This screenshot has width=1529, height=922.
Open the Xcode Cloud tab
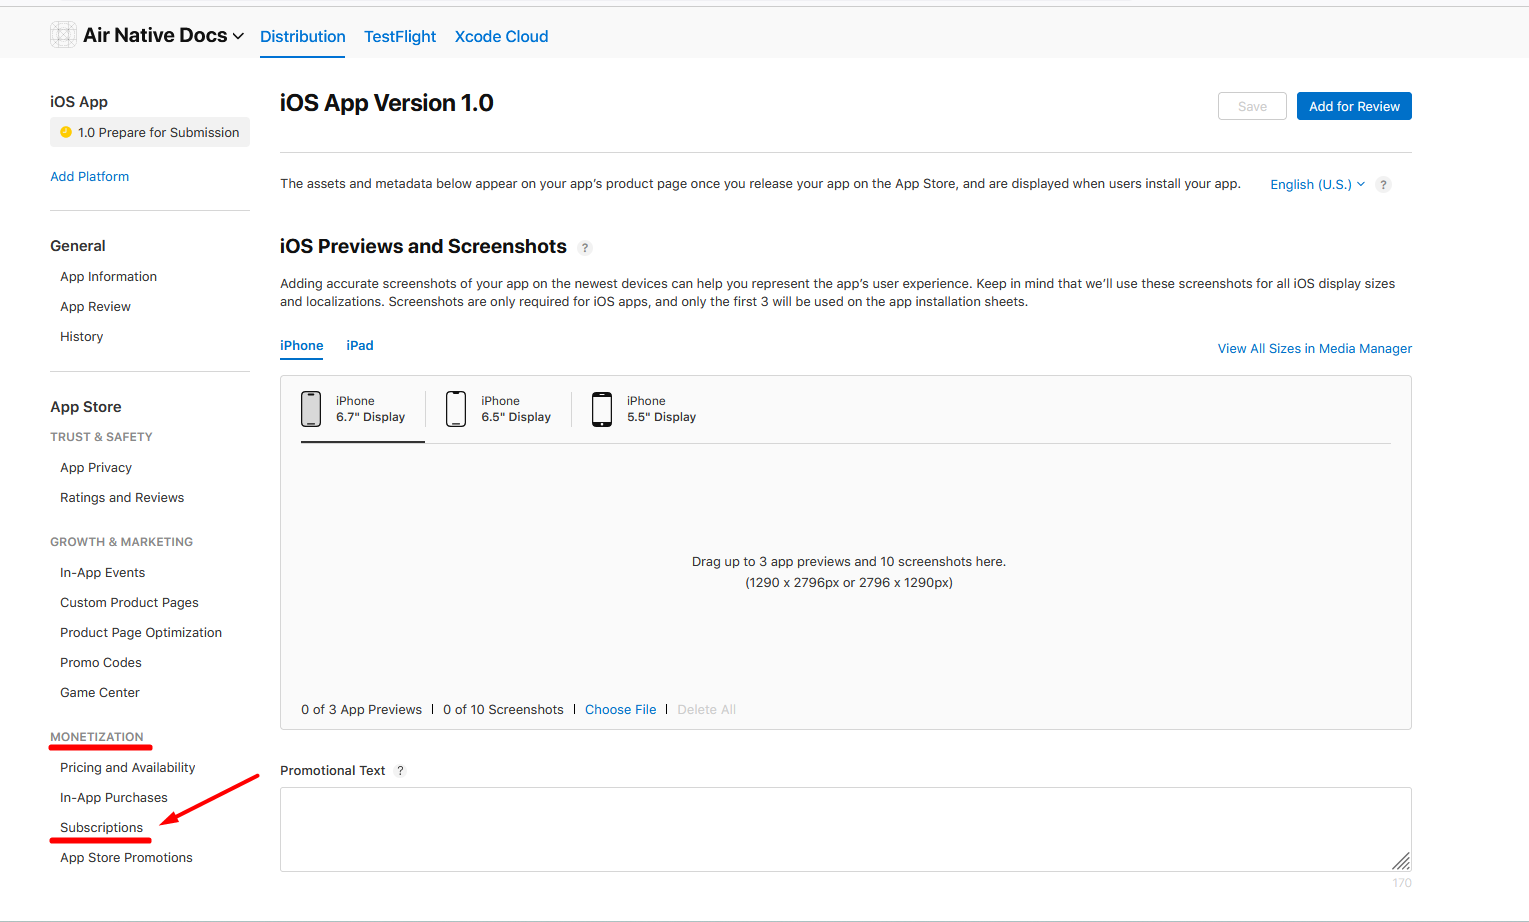point(501,36)
